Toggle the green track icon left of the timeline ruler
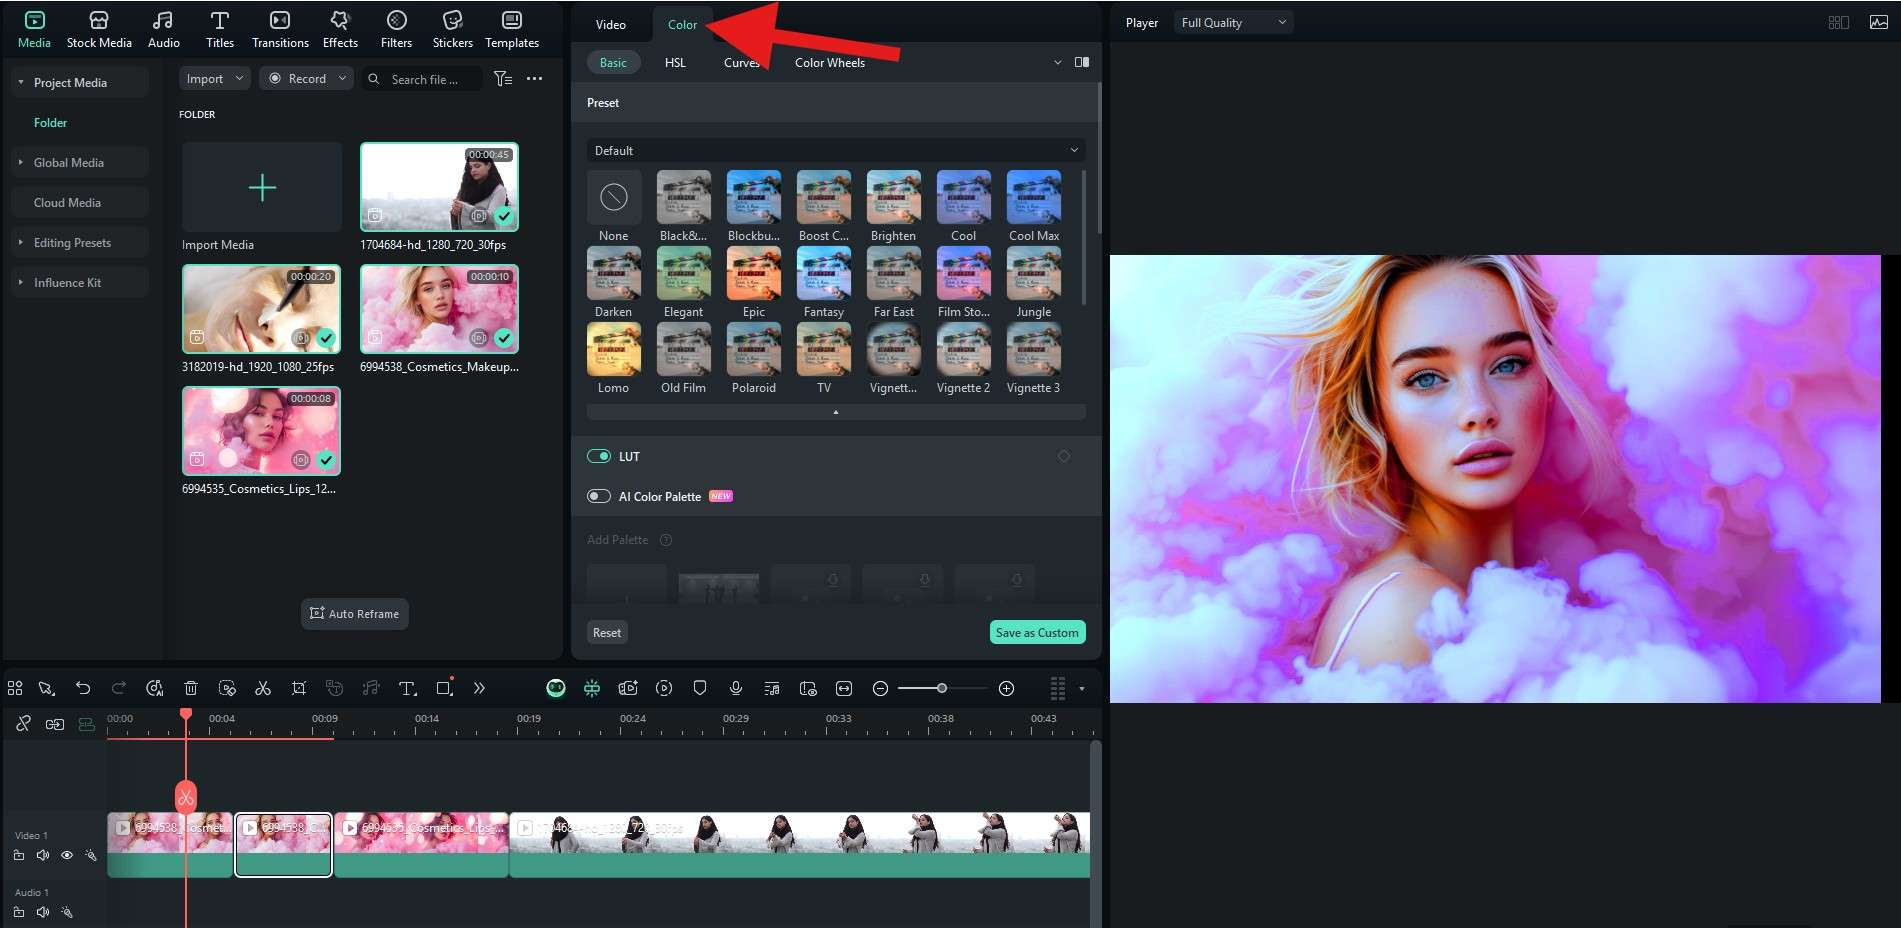The height and width of the screenshot is (928, 1901). click(87, 724)
